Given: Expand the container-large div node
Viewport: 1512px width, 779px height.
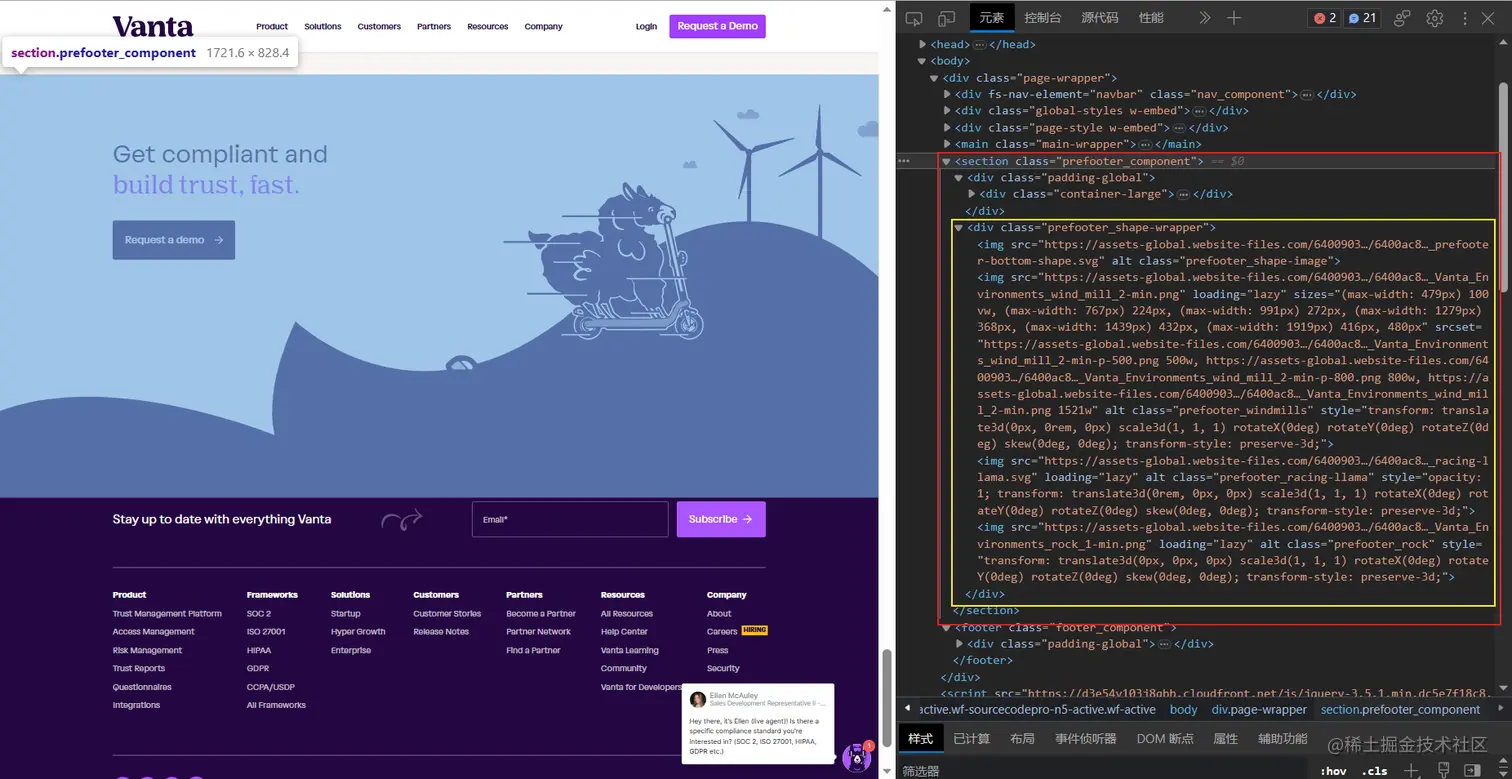Looking at the screenshot, I should 972,194.
